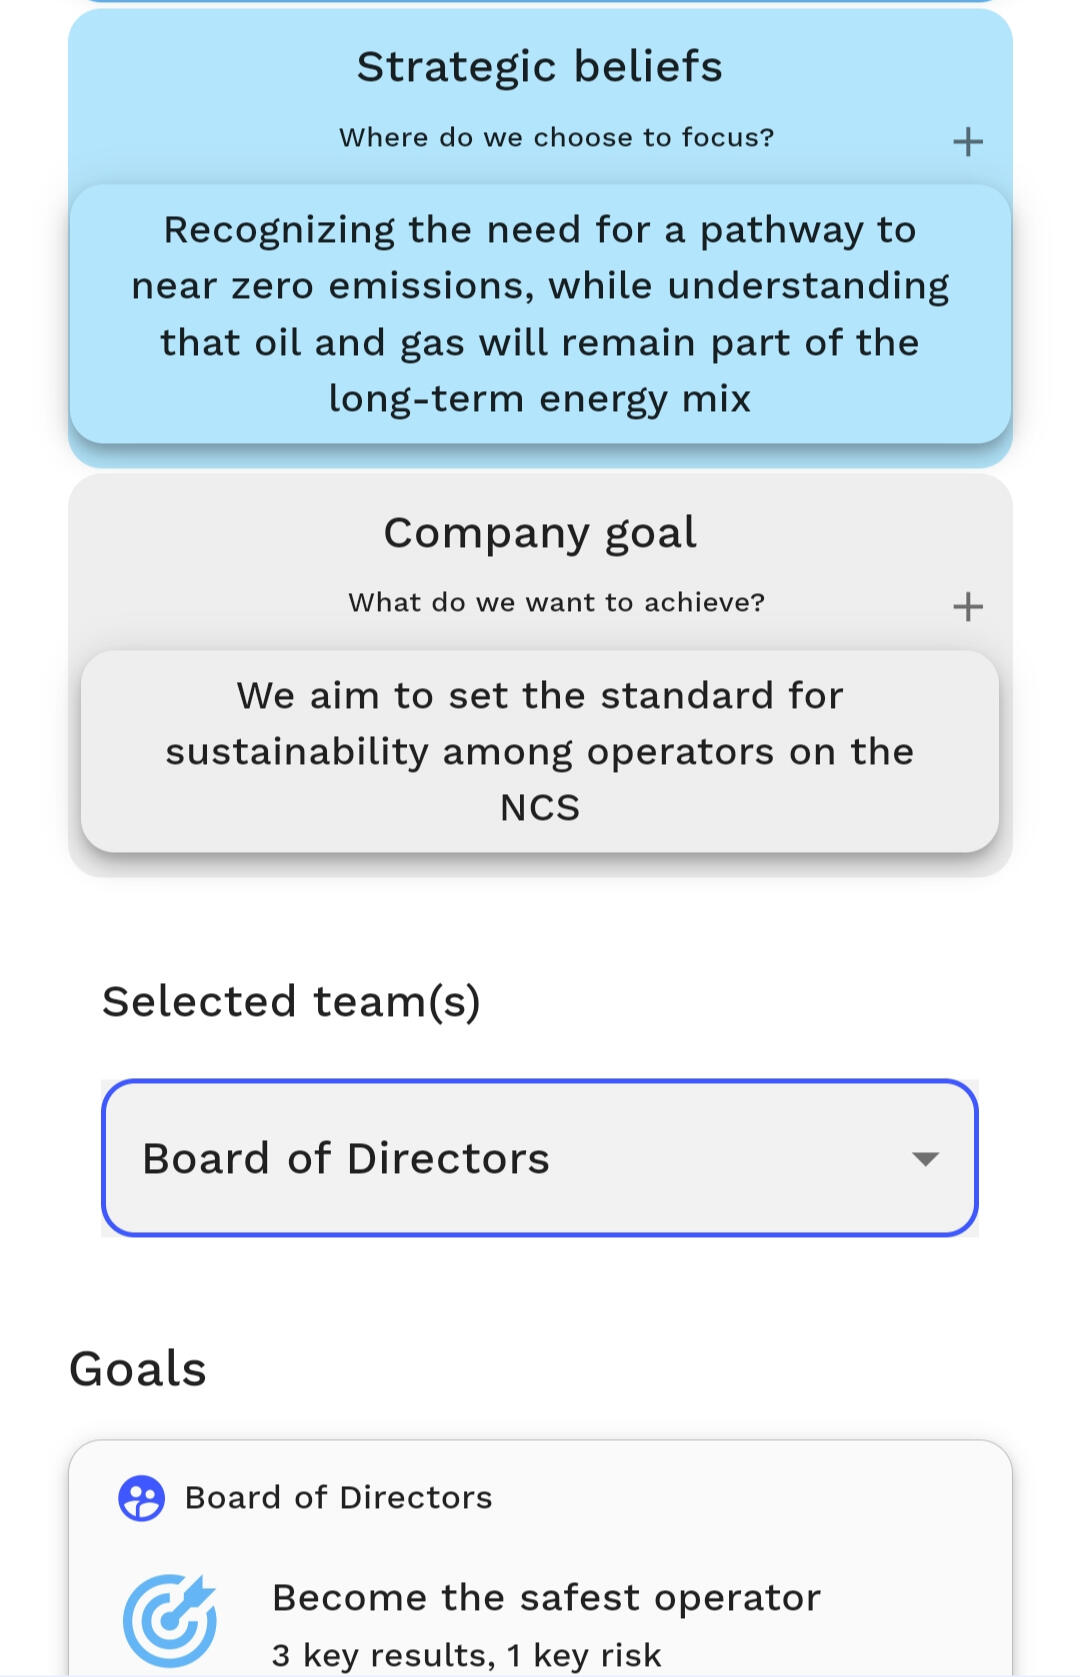Expand Strategic beliefs with the plus icon
This screenshot has height=1677, width=1080.
click(x=967, y=142)
